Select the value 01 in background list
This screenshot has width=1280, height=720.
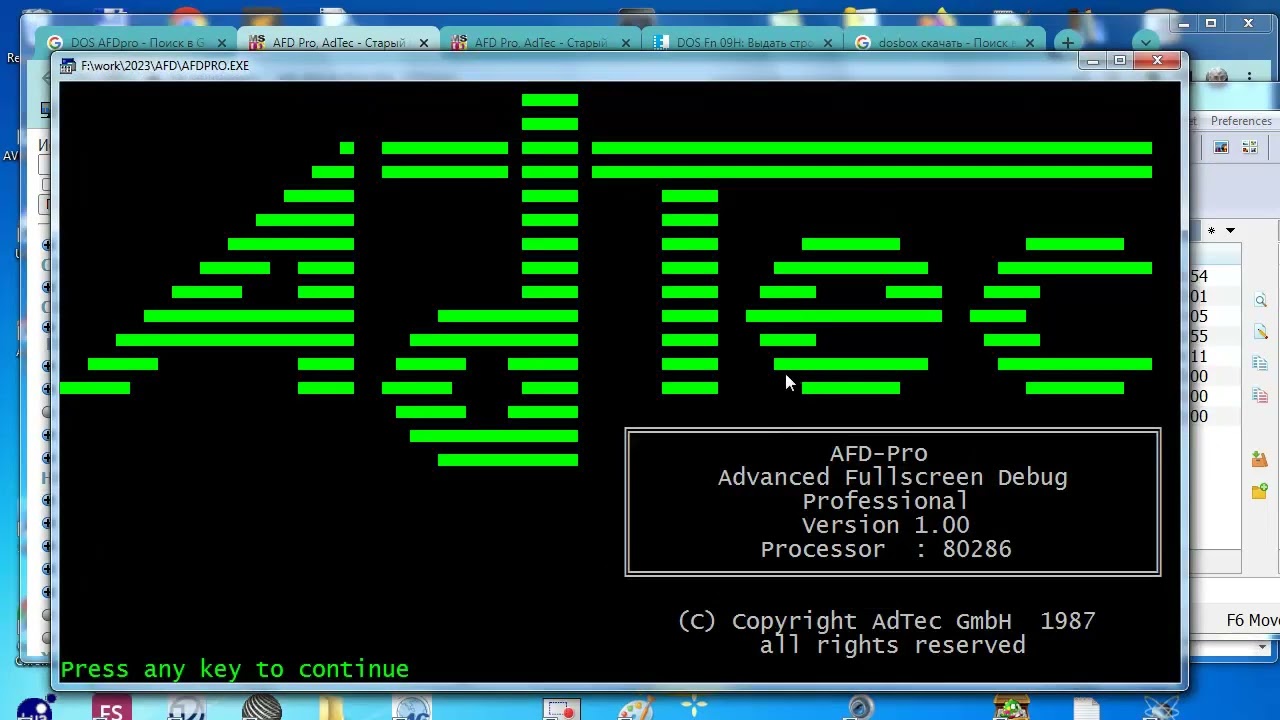coord(1199,296)
